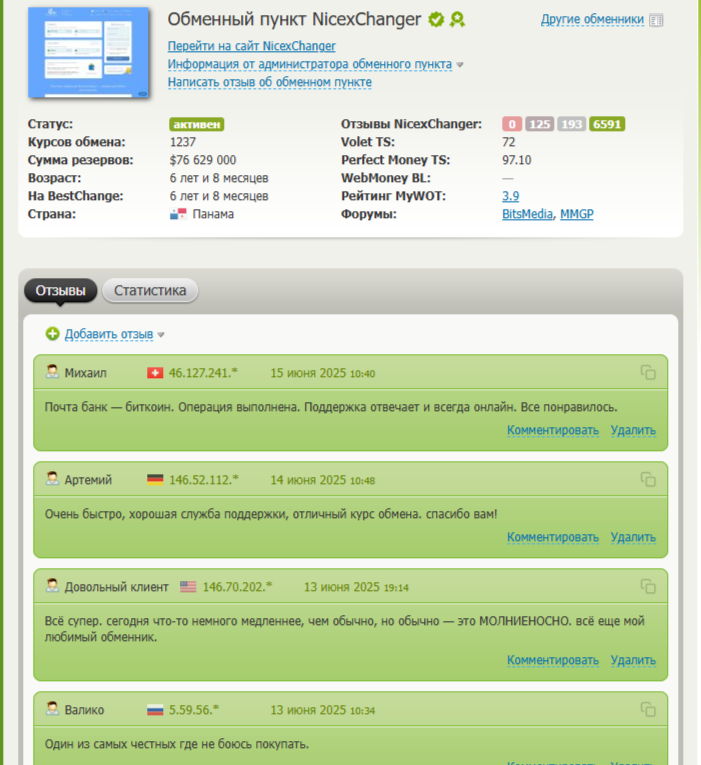This screenshot has width=701, height=765.
Task: Click the IP address 46.127.241.*
Action: tap(203, 373)
